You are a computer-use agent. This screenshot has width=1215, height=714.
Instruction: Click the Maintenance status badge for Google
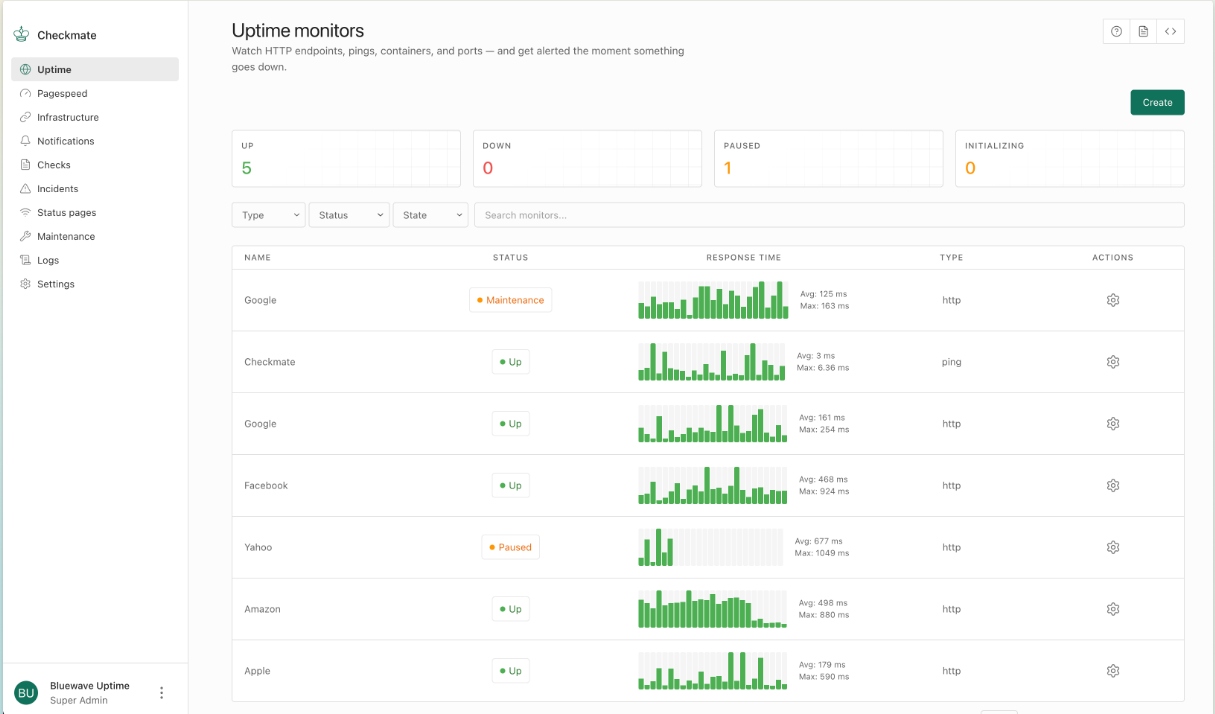pos(510,300)
